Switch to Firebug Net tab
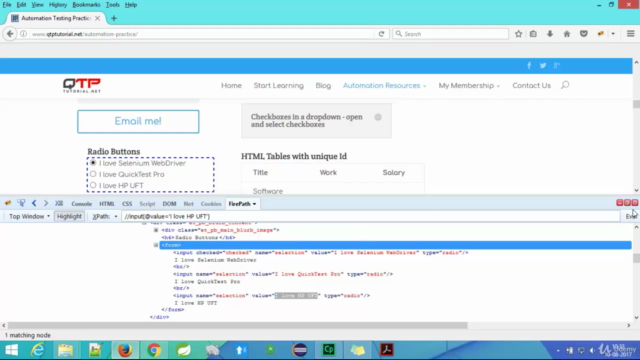This screenshot has height=360, width=640. coord(189,204)
